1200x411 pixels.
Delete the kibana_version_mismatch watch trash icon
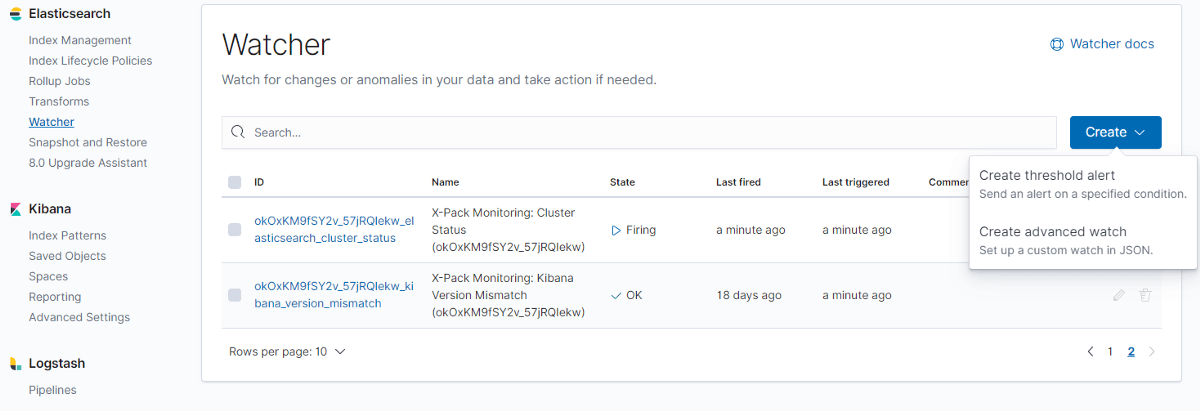point(1146,295)
